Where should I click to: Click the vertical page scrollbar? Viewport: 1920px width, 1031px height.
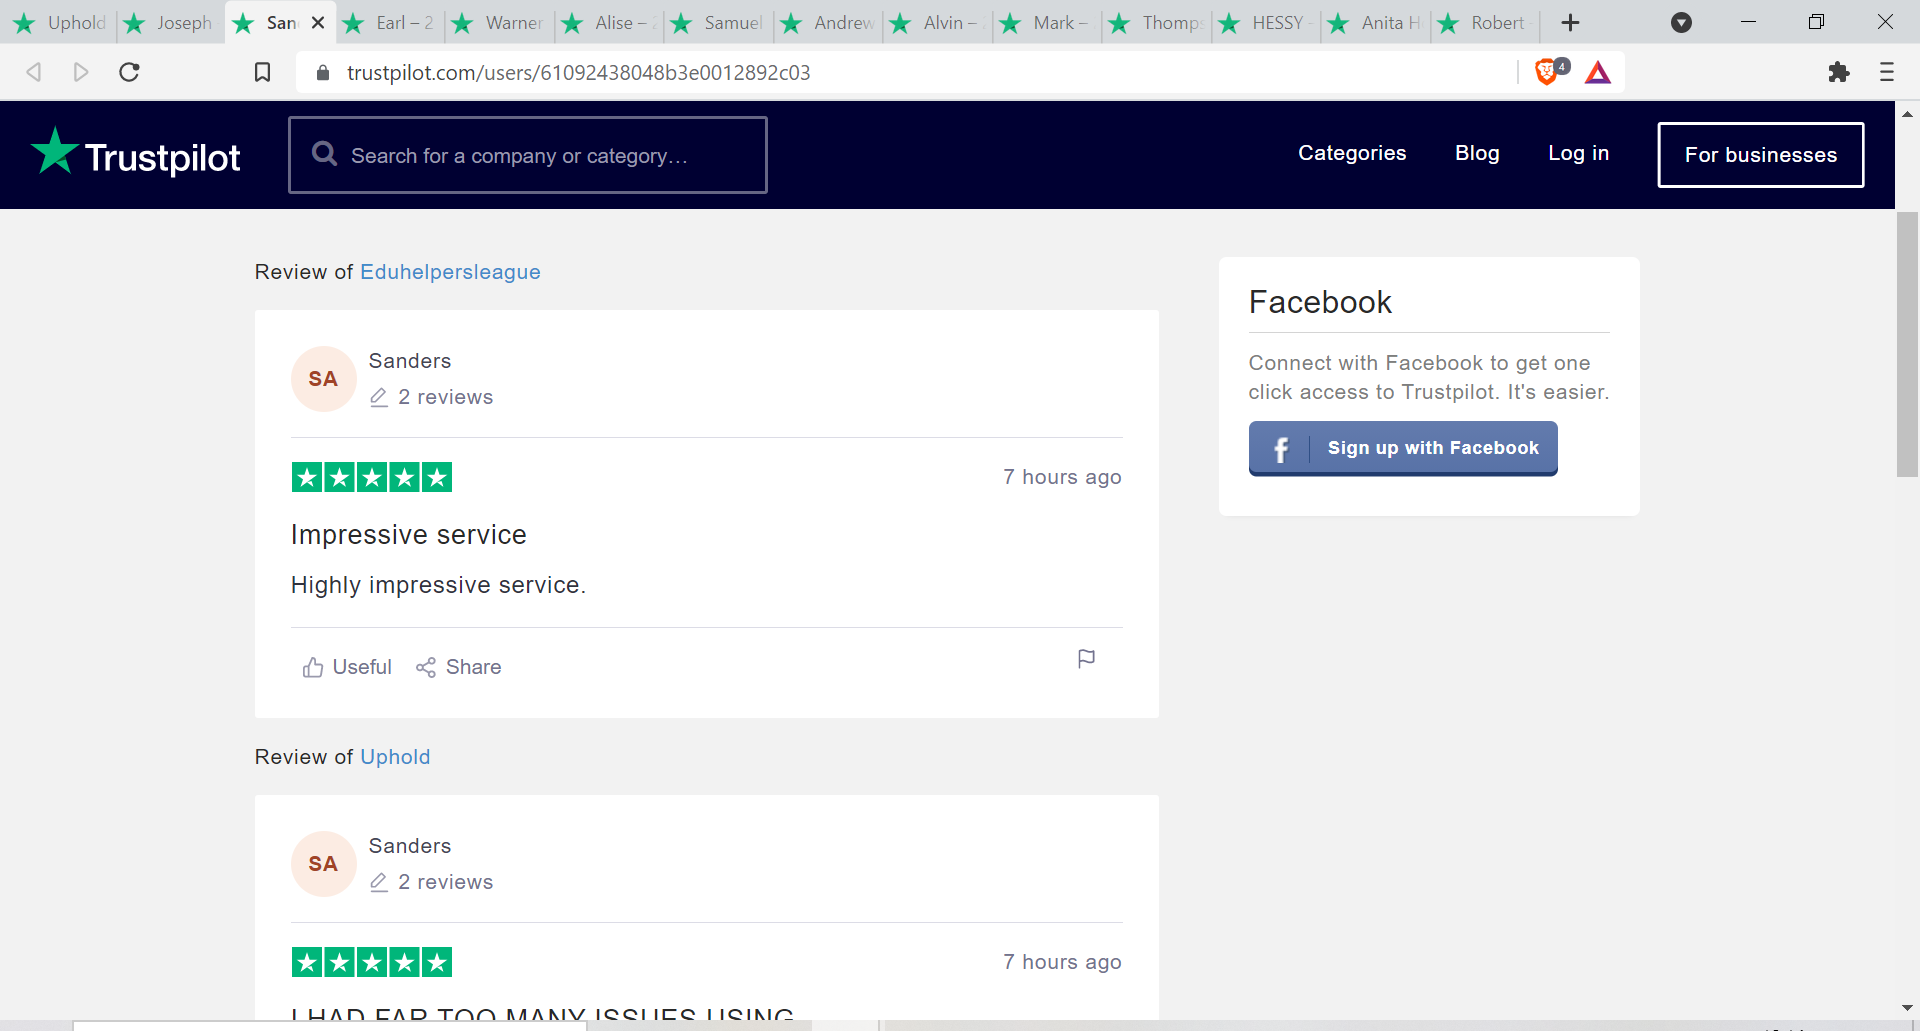(x=1907, y=344)
